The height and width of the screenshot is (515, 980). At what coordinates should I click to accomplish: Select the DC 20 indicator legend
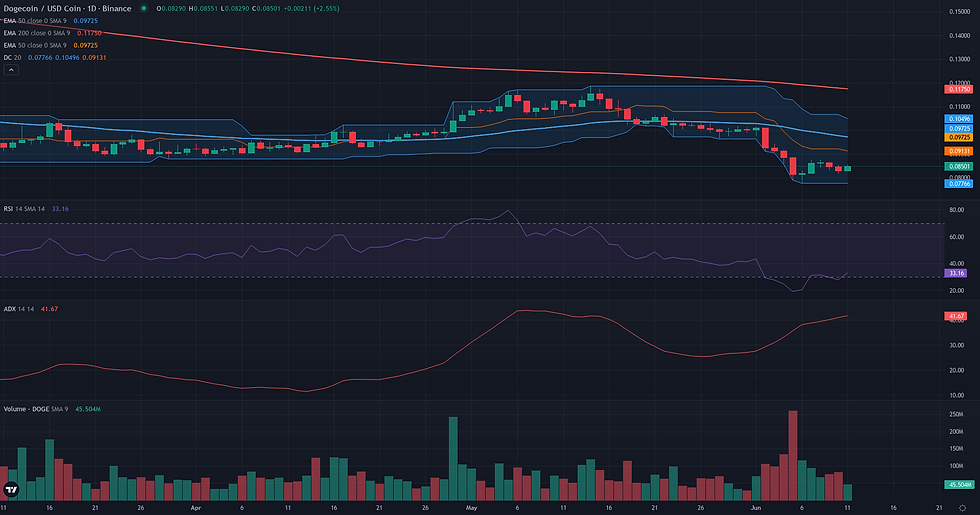point(55,58)
